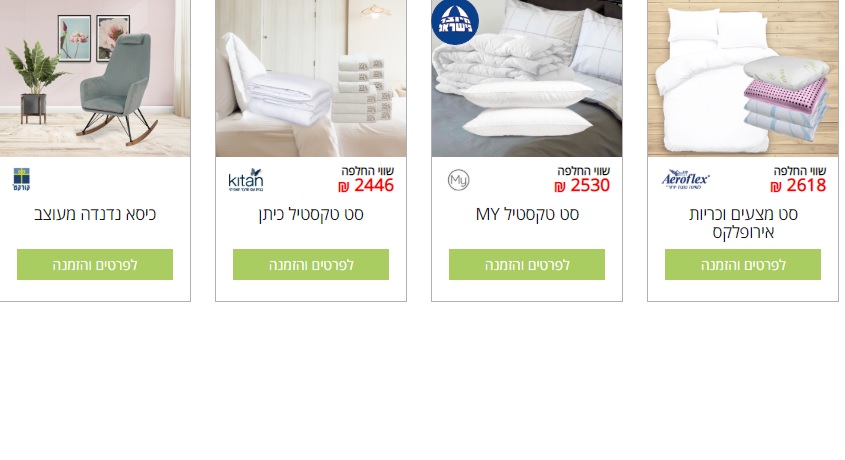845x460 pixels.
Task: Click the Aeroflex brand logo
Action: pos(685,180)
